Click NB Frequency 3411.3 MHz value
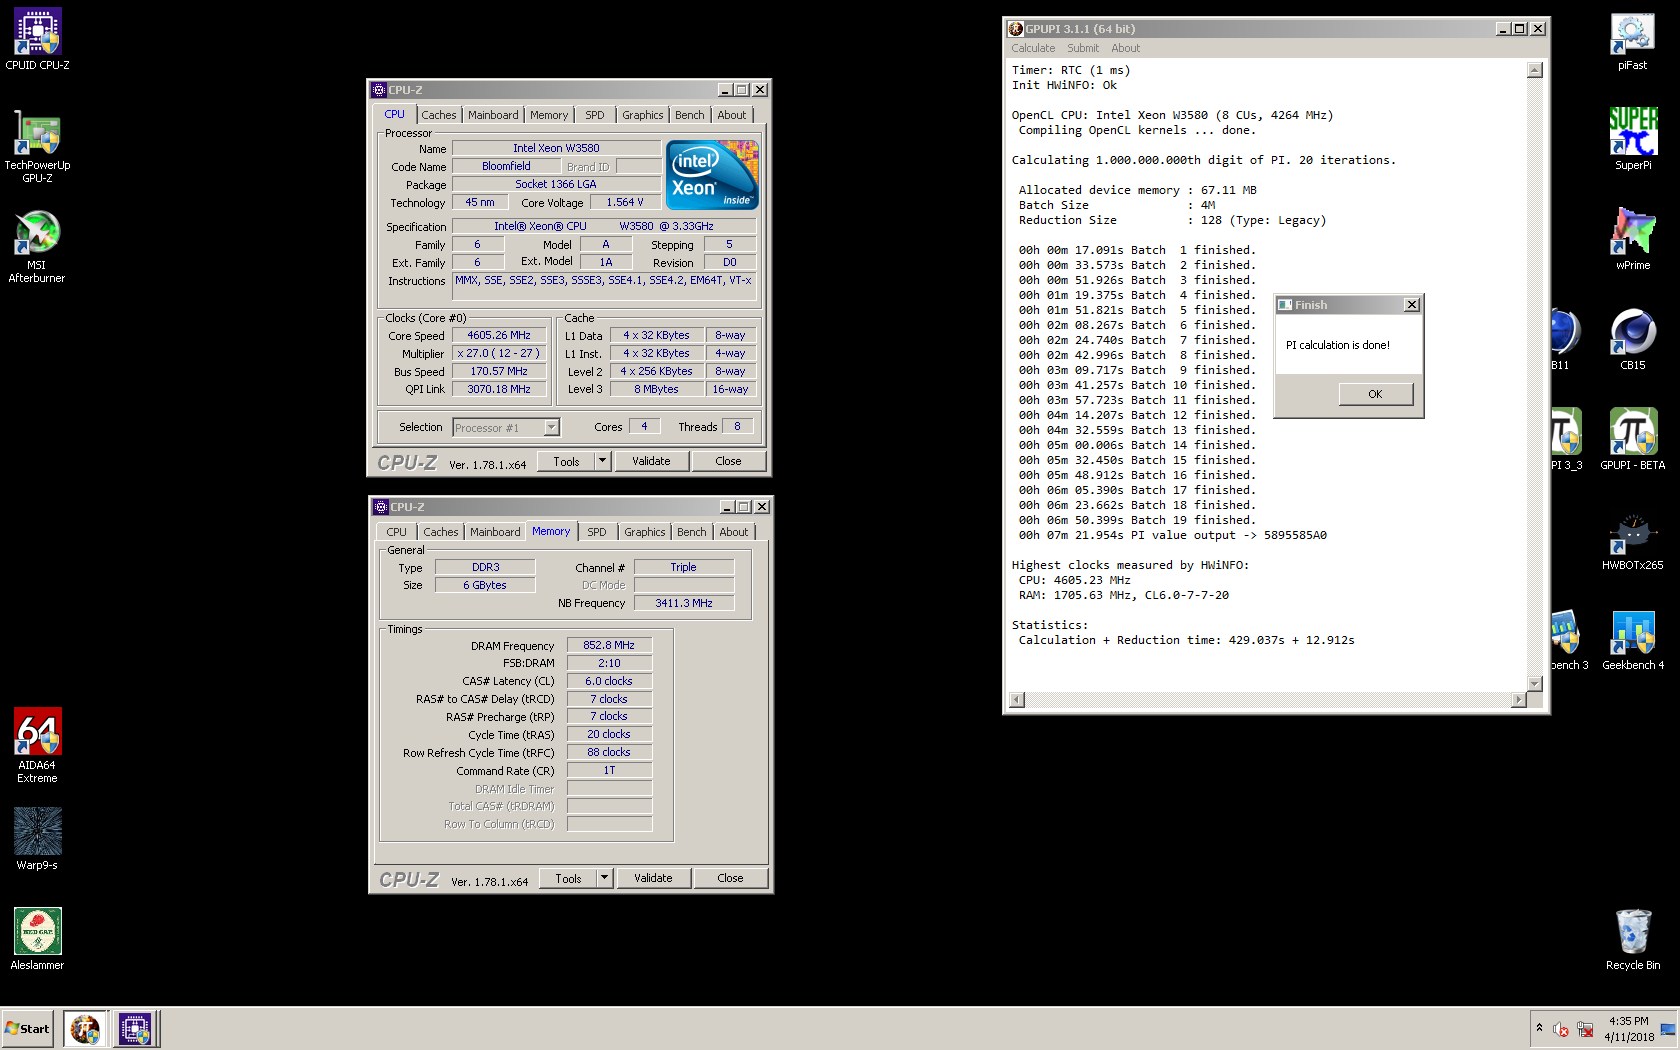This screenshot has height=1050, width=1680. click(x=684, y=603)
